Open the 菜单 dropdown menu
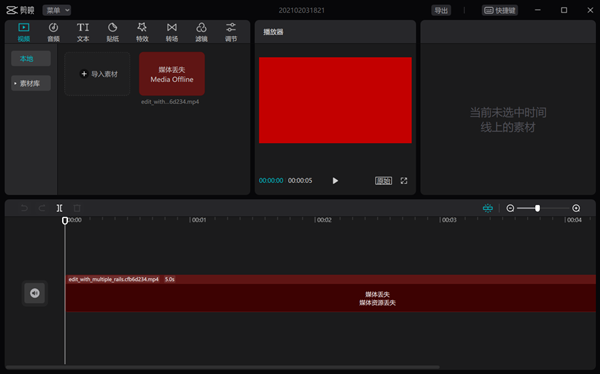The height and width of the screenshot is (374, 600). pyautogui.click(x=57, y=10)
